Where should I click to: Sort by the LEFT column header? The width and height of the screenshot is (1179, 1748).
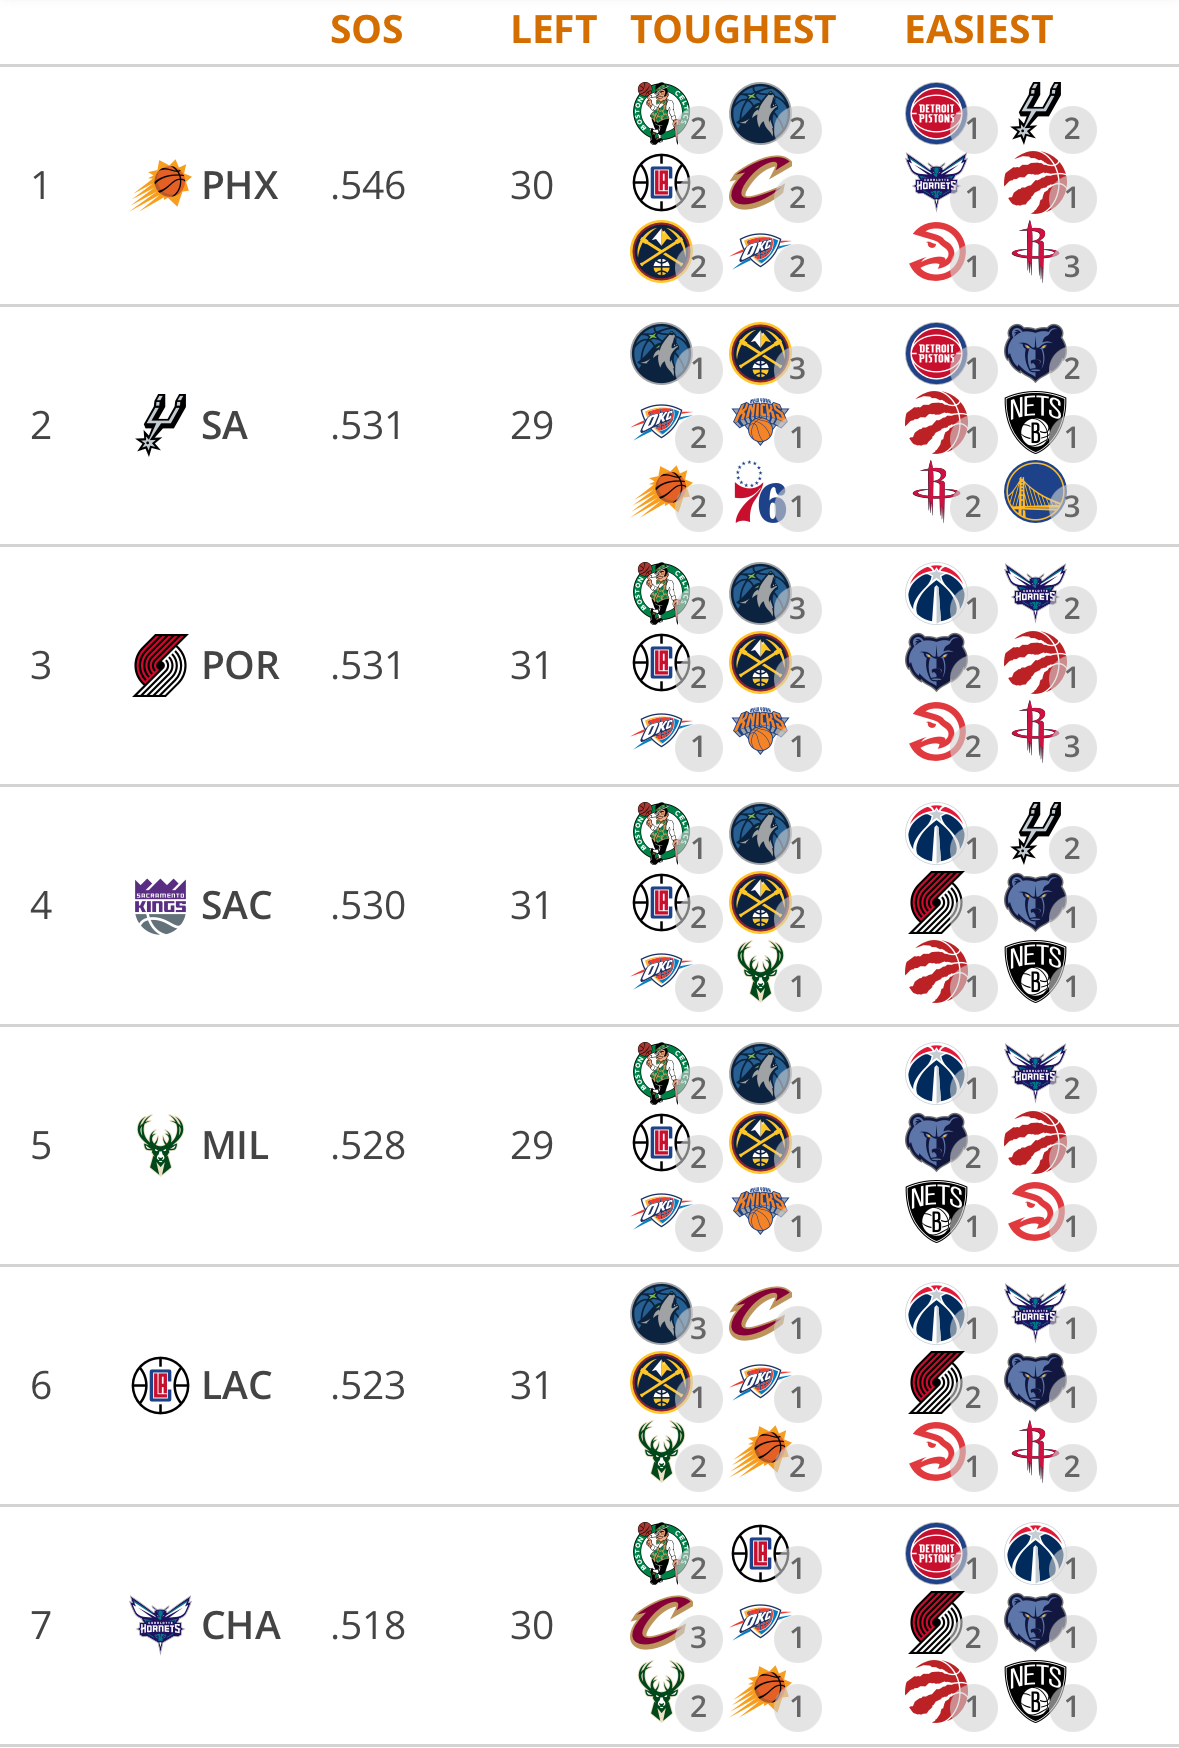(x=554, y=30)
